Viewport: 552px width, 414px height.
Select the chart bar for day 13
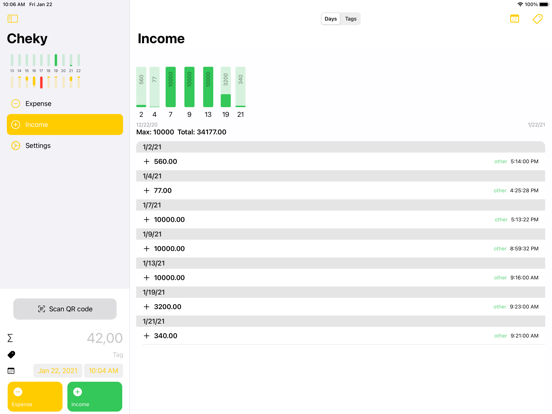[x=208, y=87]
